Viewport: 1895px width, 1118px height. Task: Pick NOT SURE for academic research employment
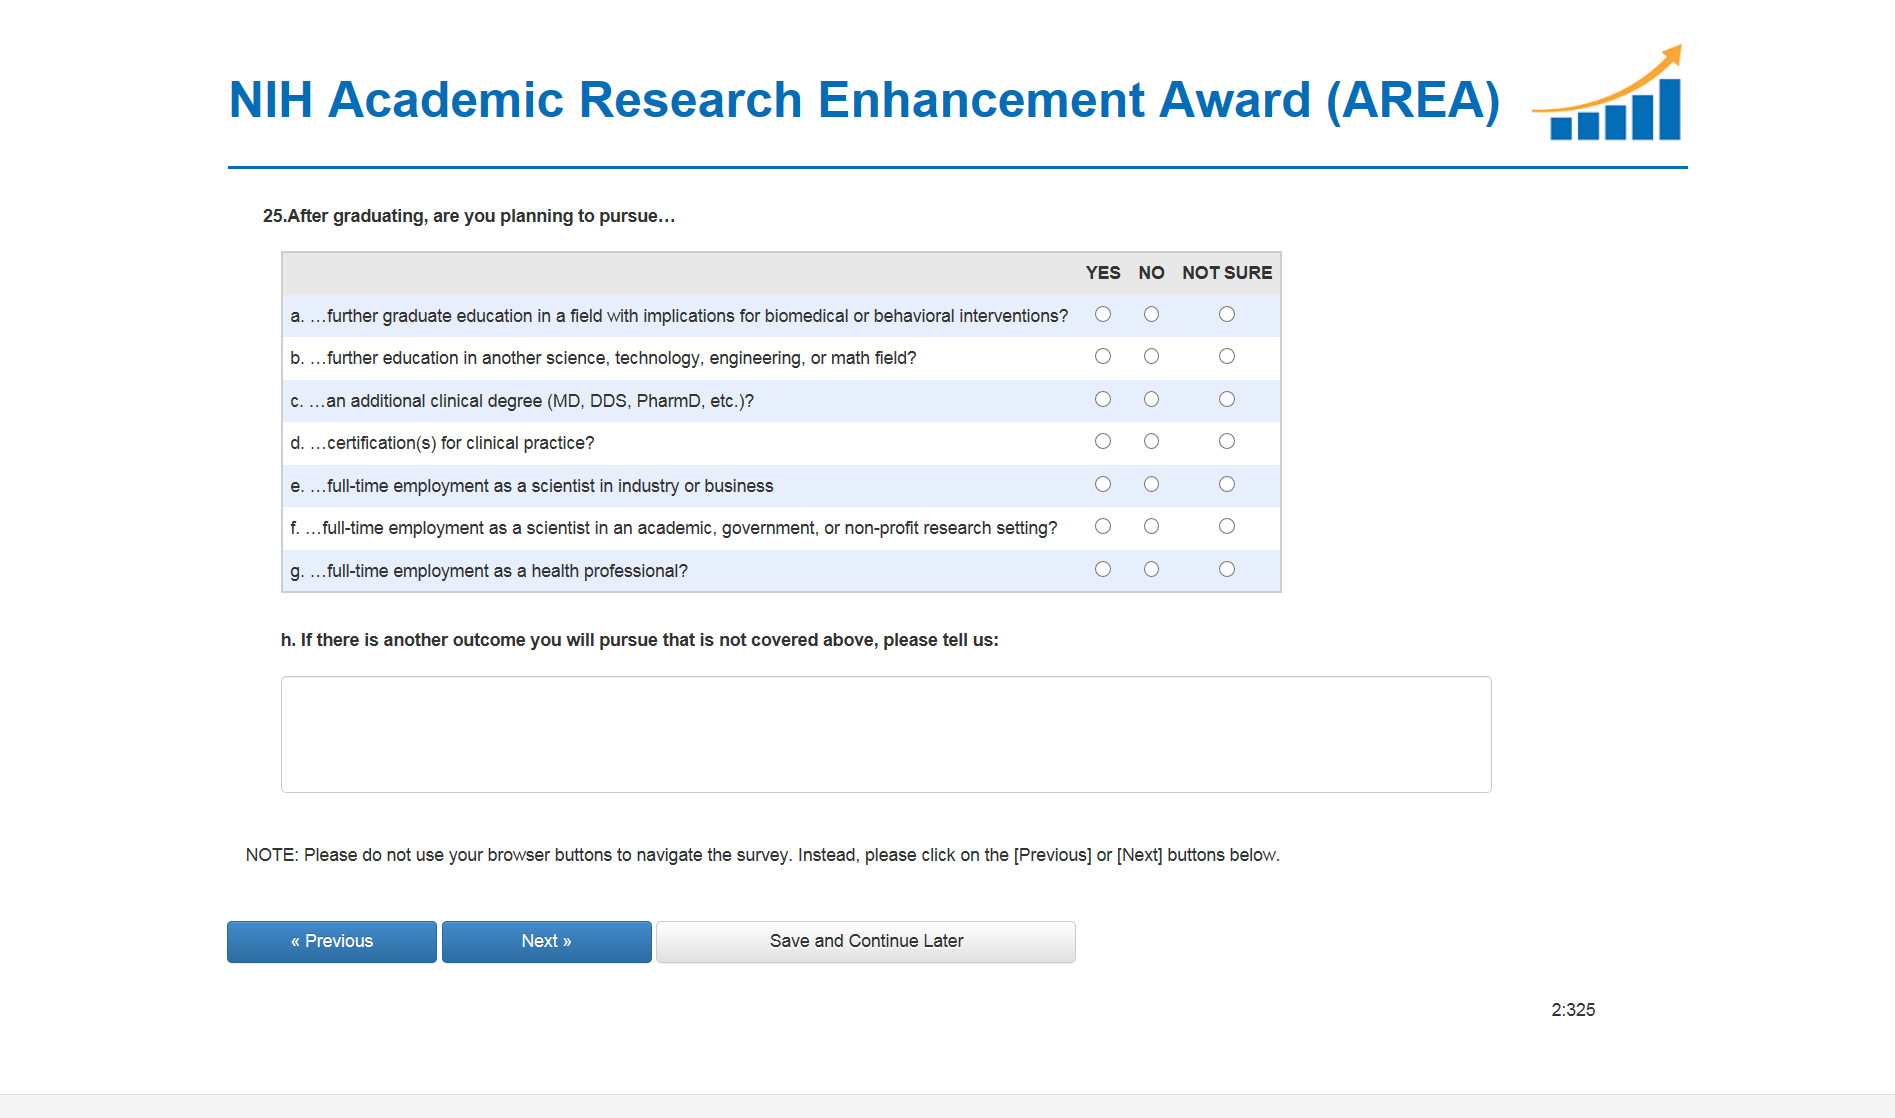click(1227, 527)
